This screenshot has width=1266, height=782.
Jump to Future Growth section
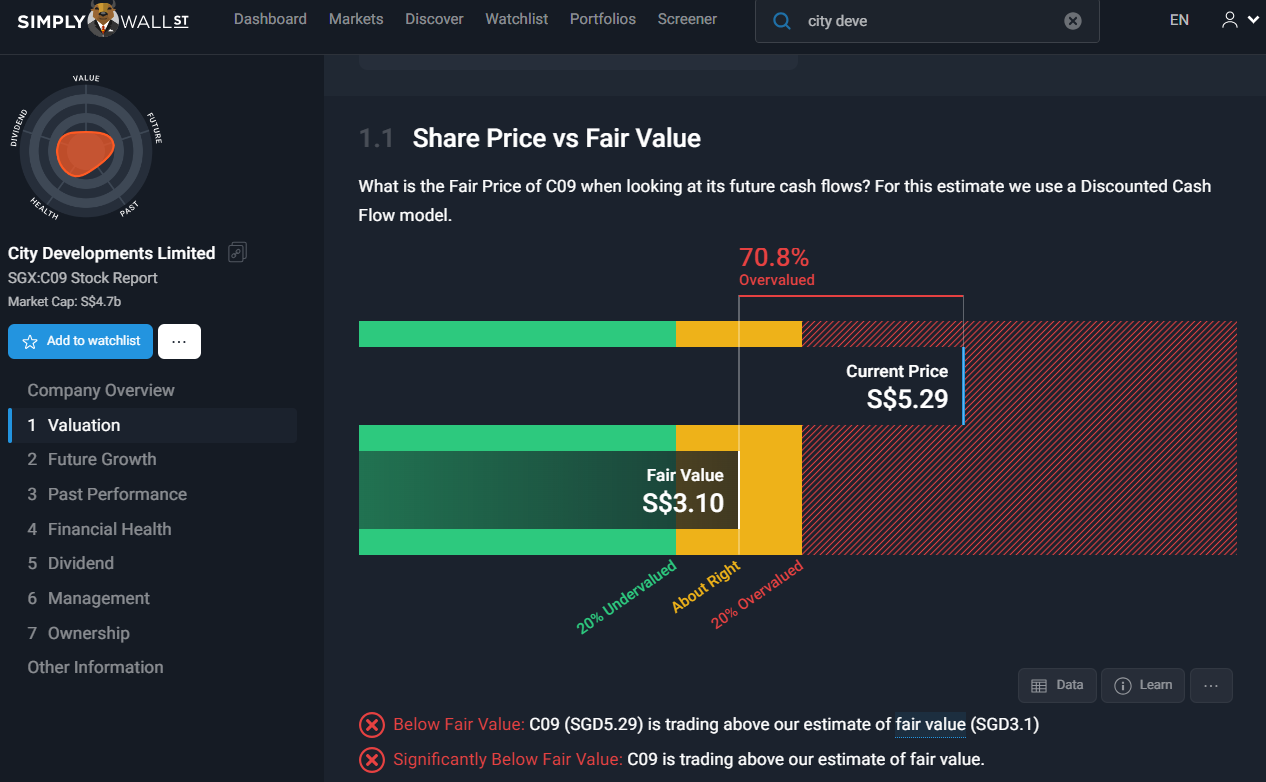102,459
